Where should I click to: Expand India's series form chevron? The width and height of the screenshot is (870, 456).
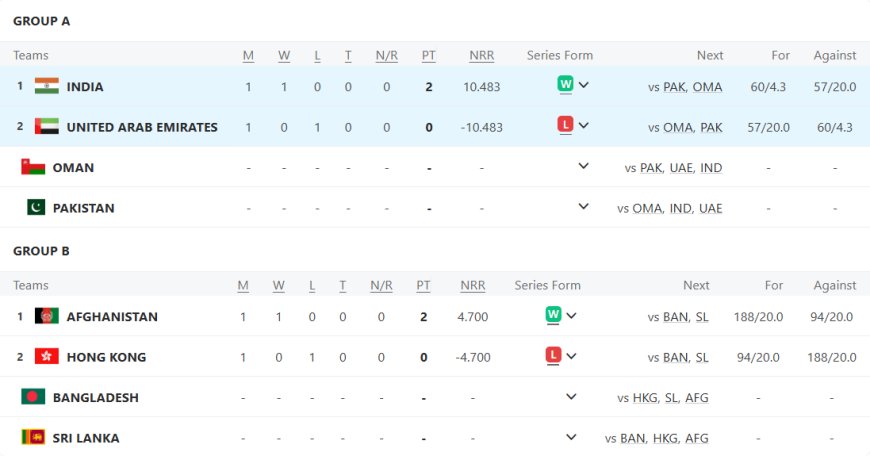[x=584, y=85]
